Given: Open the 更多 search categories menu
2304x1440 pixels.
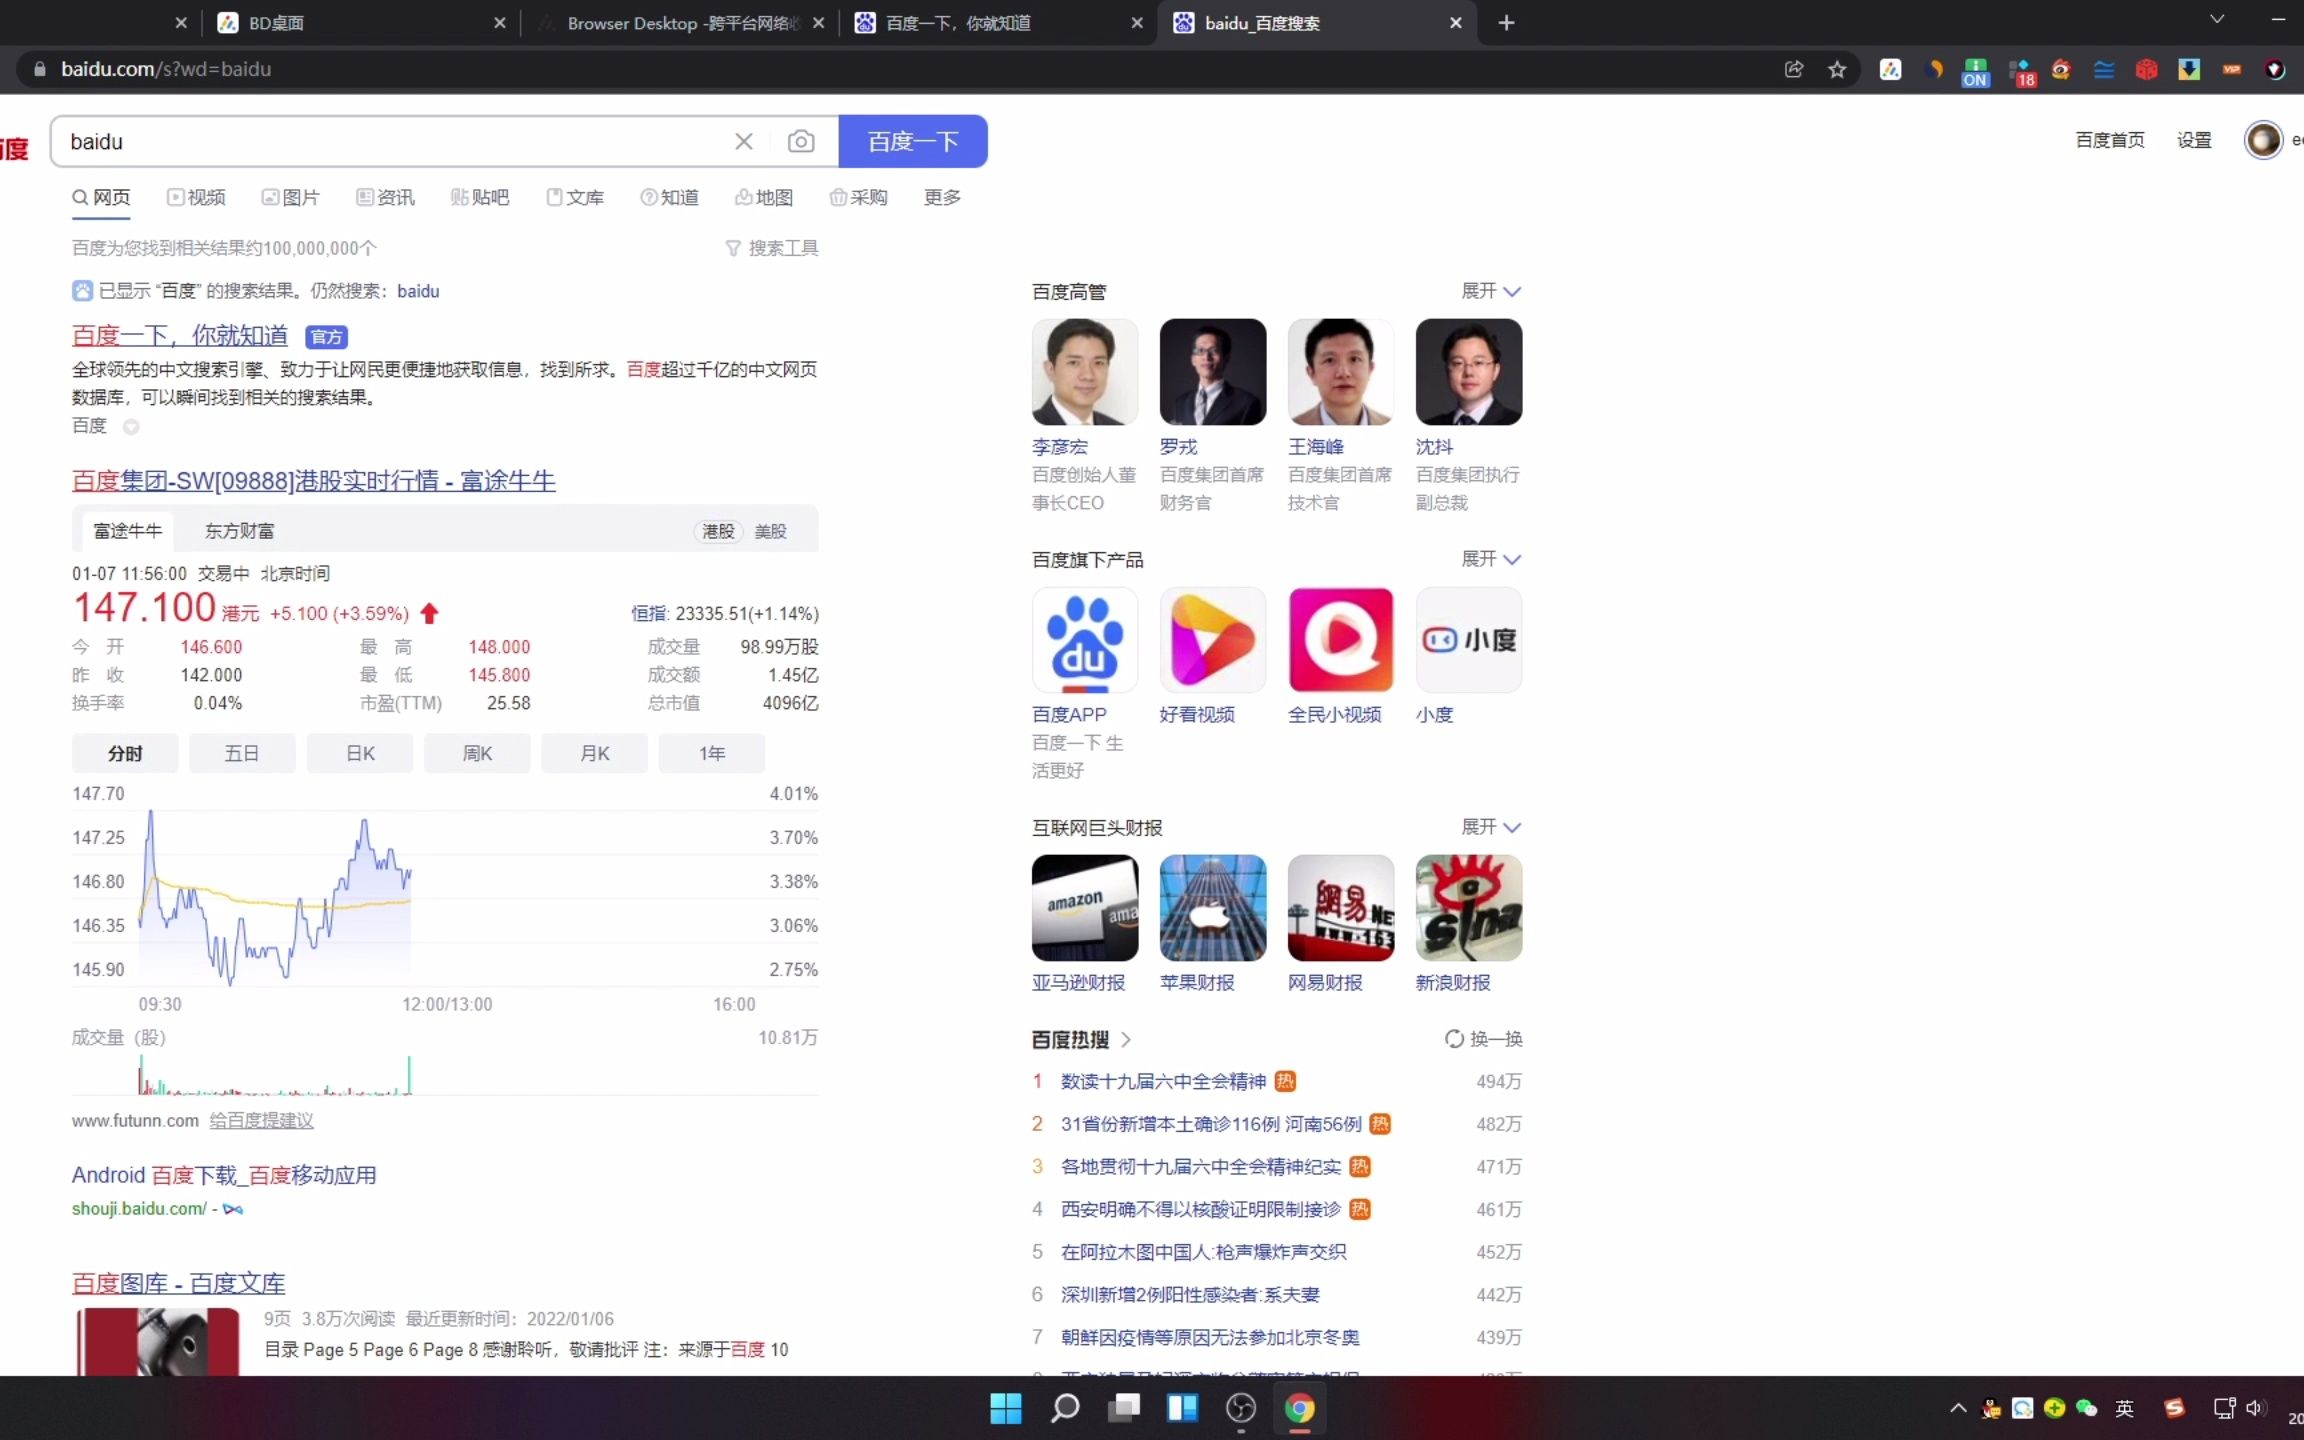Looking at the screenshot, I should tap(942, 197).
